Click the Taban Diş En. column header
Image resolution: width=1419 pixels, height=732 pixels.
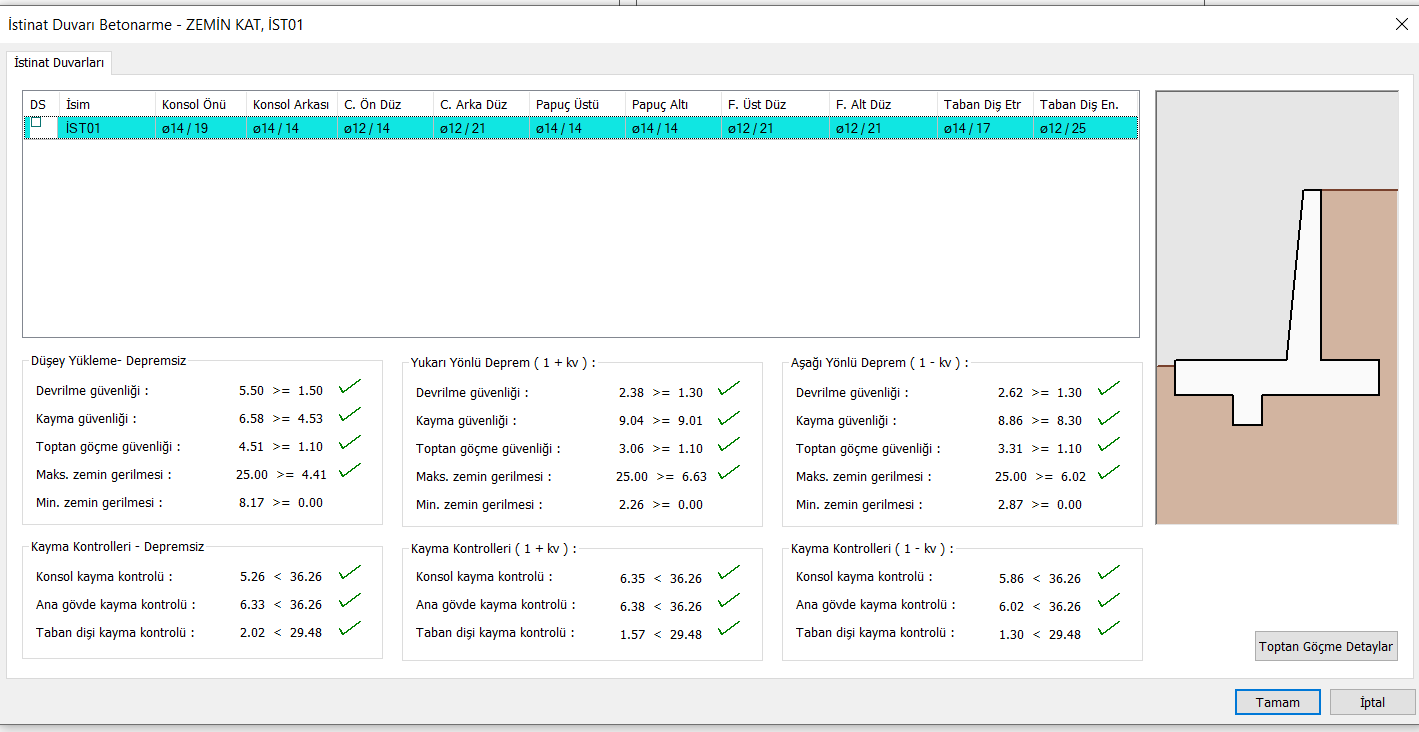point(1086,104)
